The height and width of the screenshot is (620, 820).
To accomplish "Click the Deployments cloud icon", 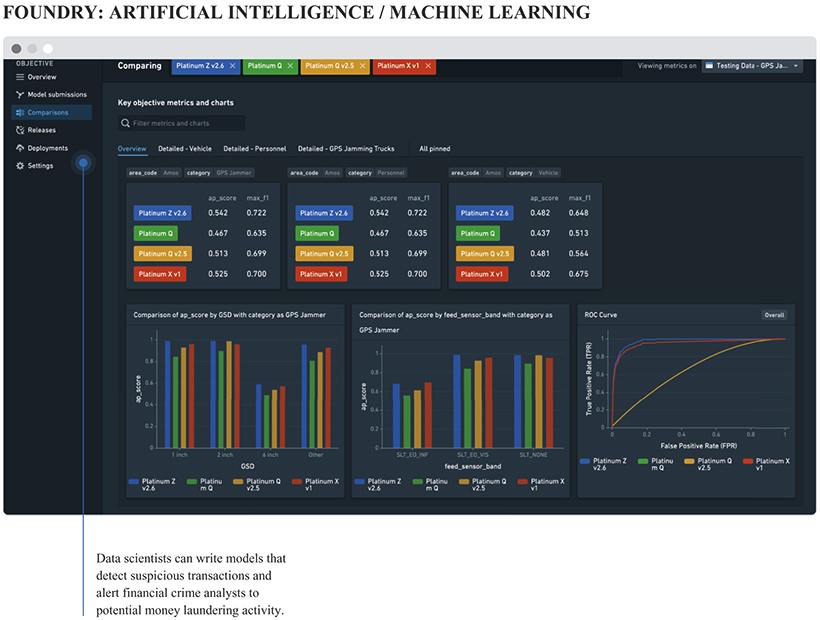I will [20, 148].
